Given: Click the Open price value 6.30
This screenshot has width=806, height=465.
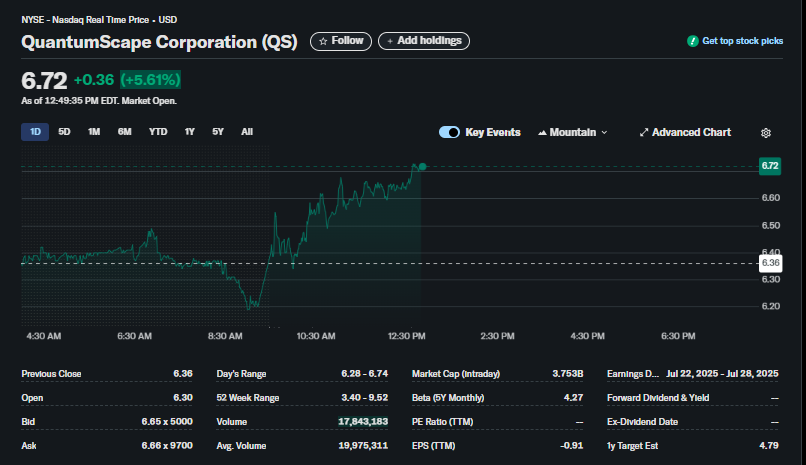Looking at the screenshot, I should tap(183, 398).
